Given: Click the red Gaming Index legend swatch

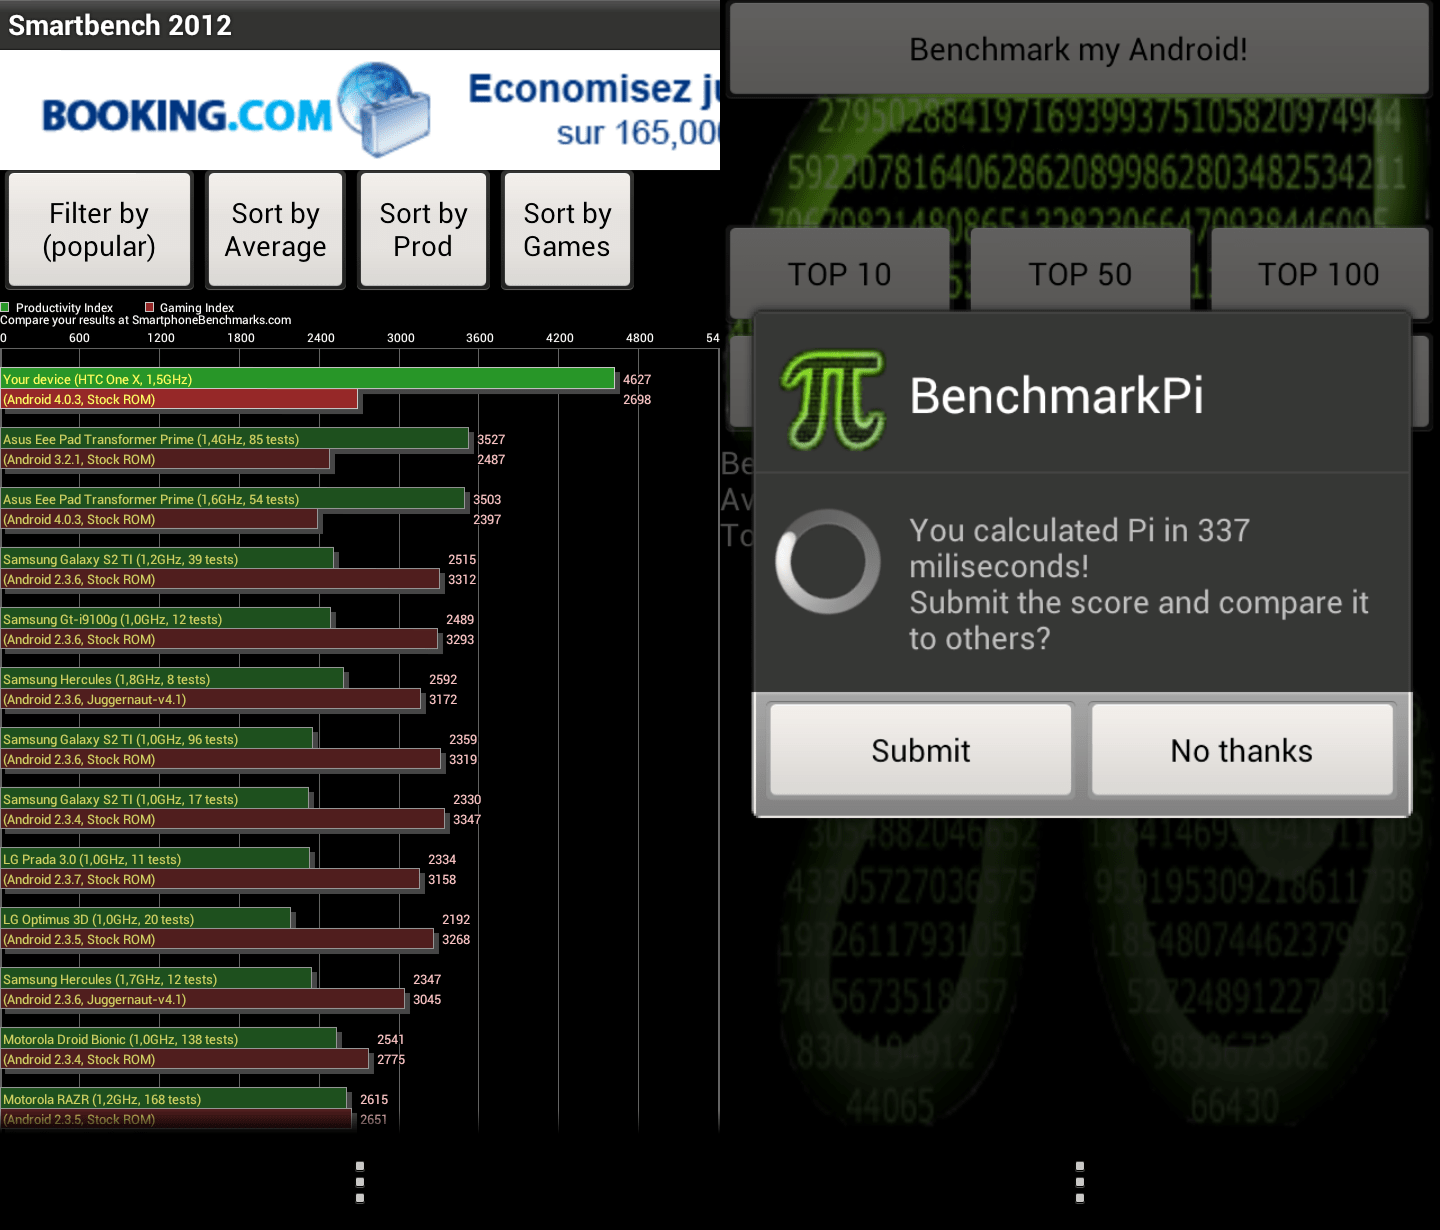Looking at the screenshot, I should tap(150, 307).
